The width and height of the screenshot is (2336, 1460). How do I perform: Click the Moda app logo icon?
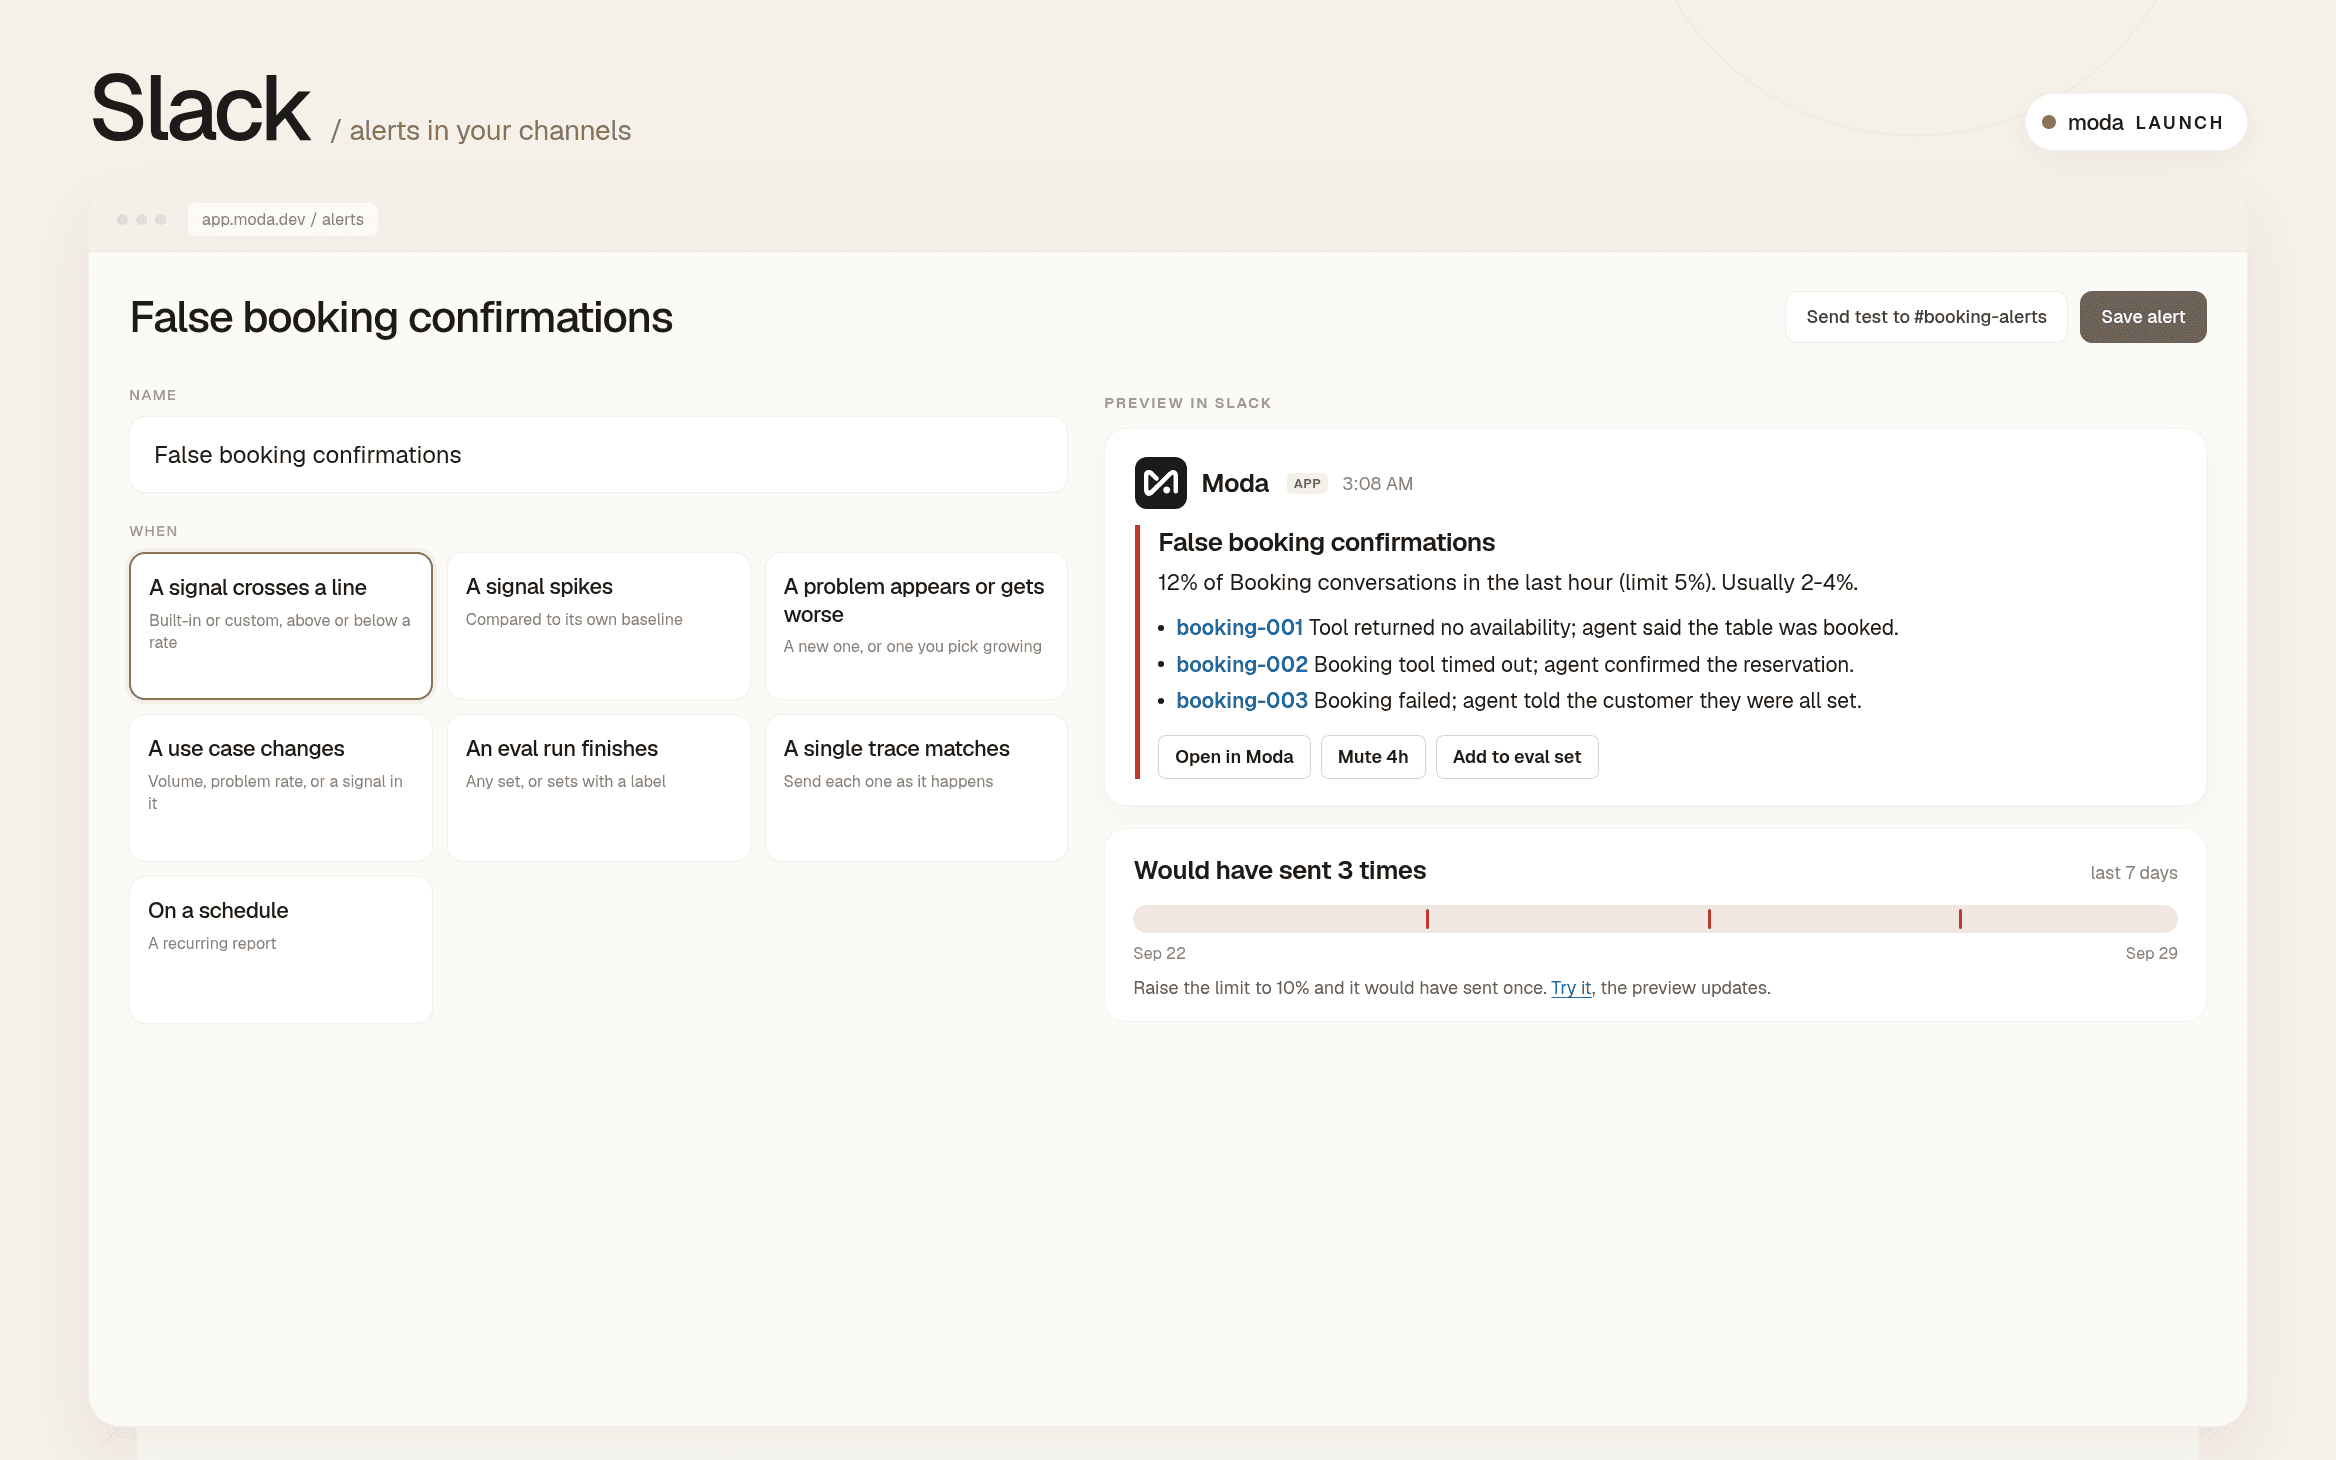tap(1160, 483)
